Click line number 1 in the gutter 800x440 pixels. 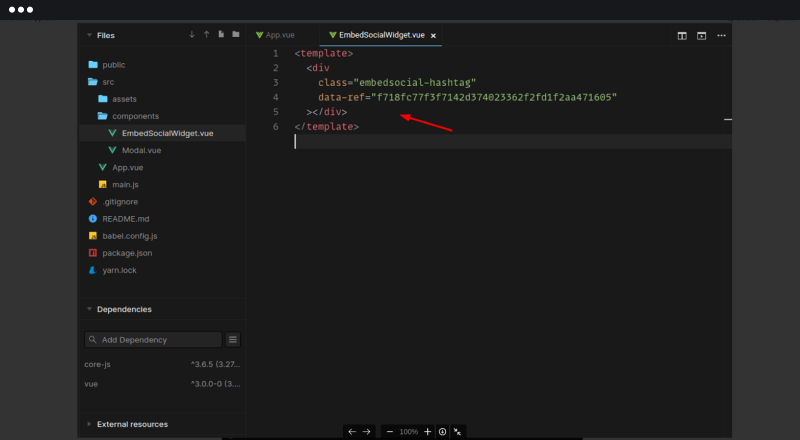[276, 53]
